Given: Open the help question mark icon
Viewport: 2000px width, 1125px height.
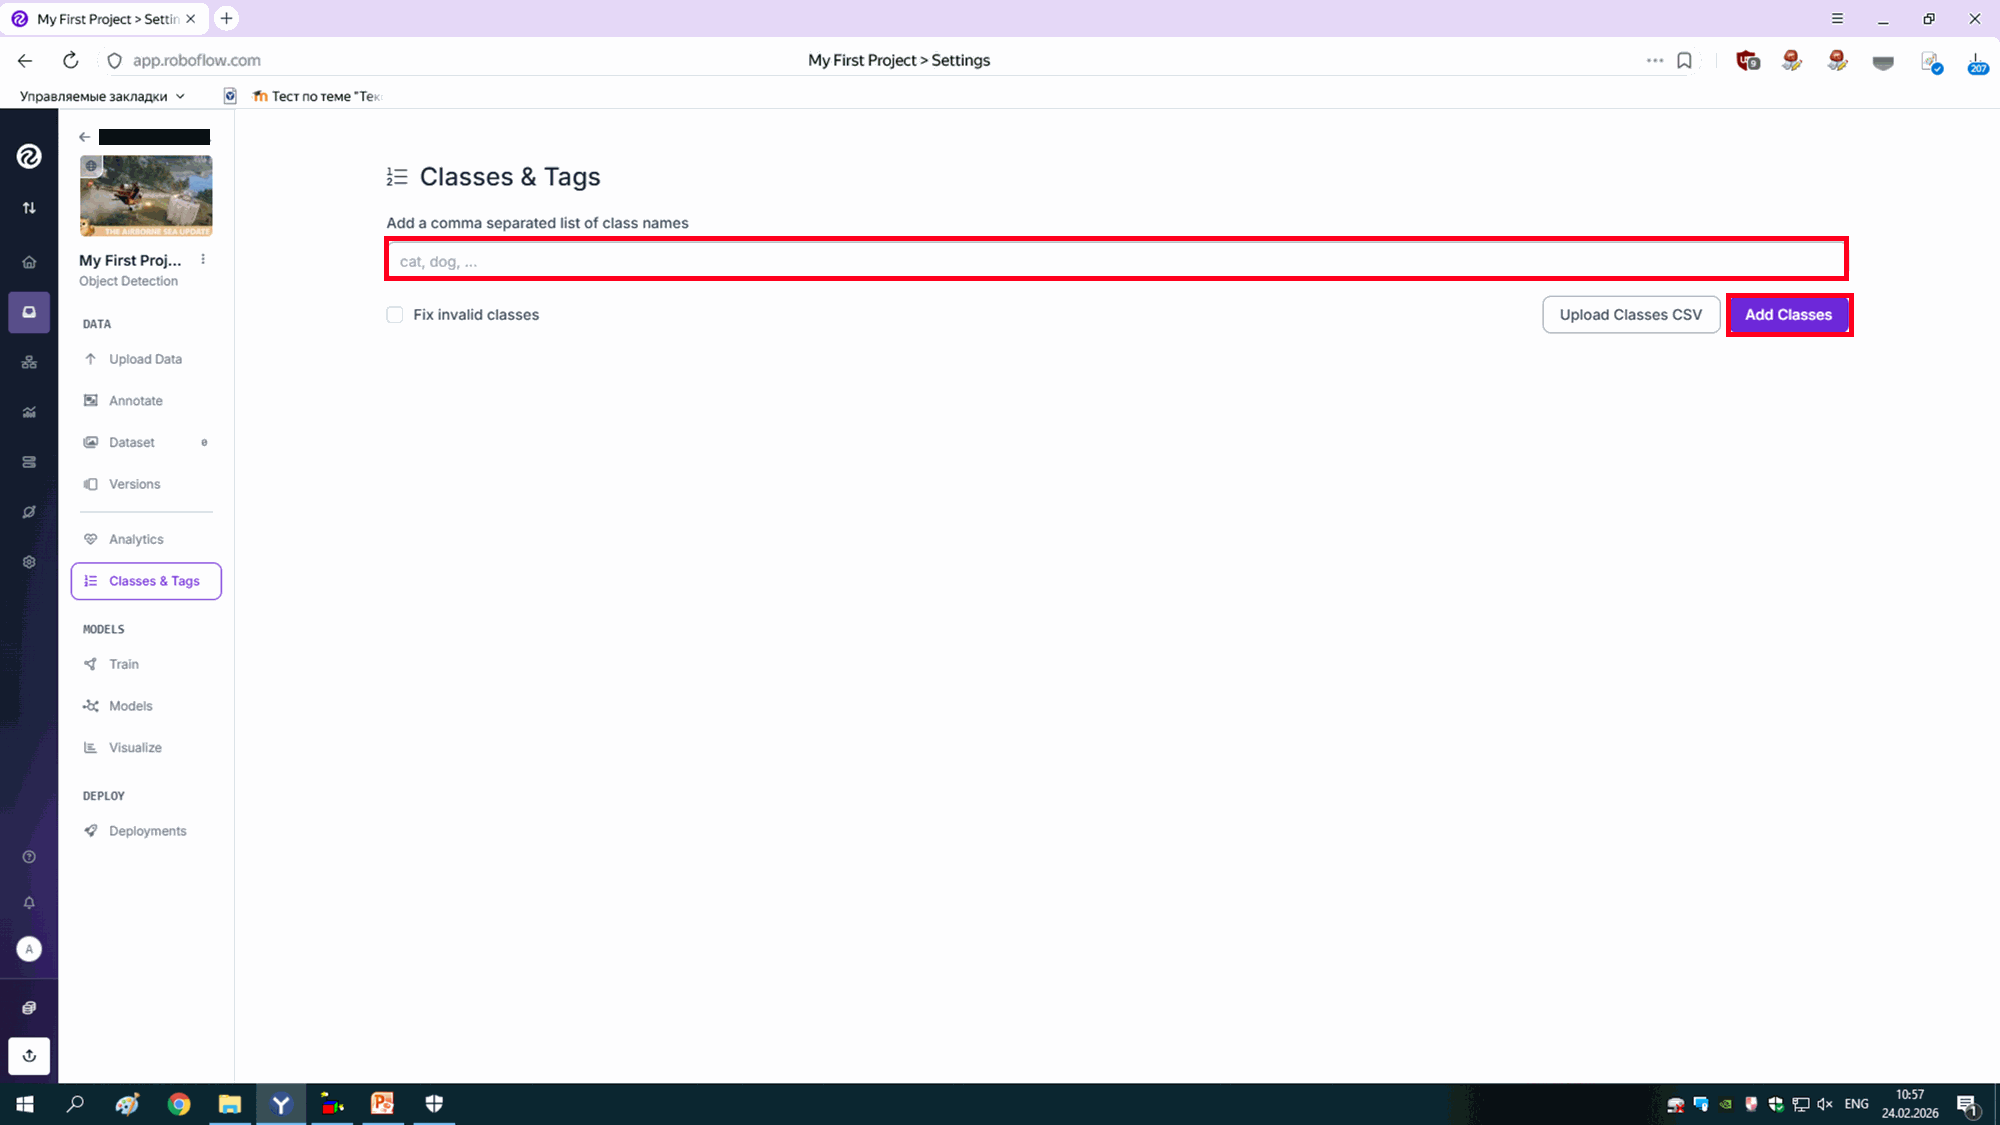Looking at the screenshot, I should pos(29,857).
